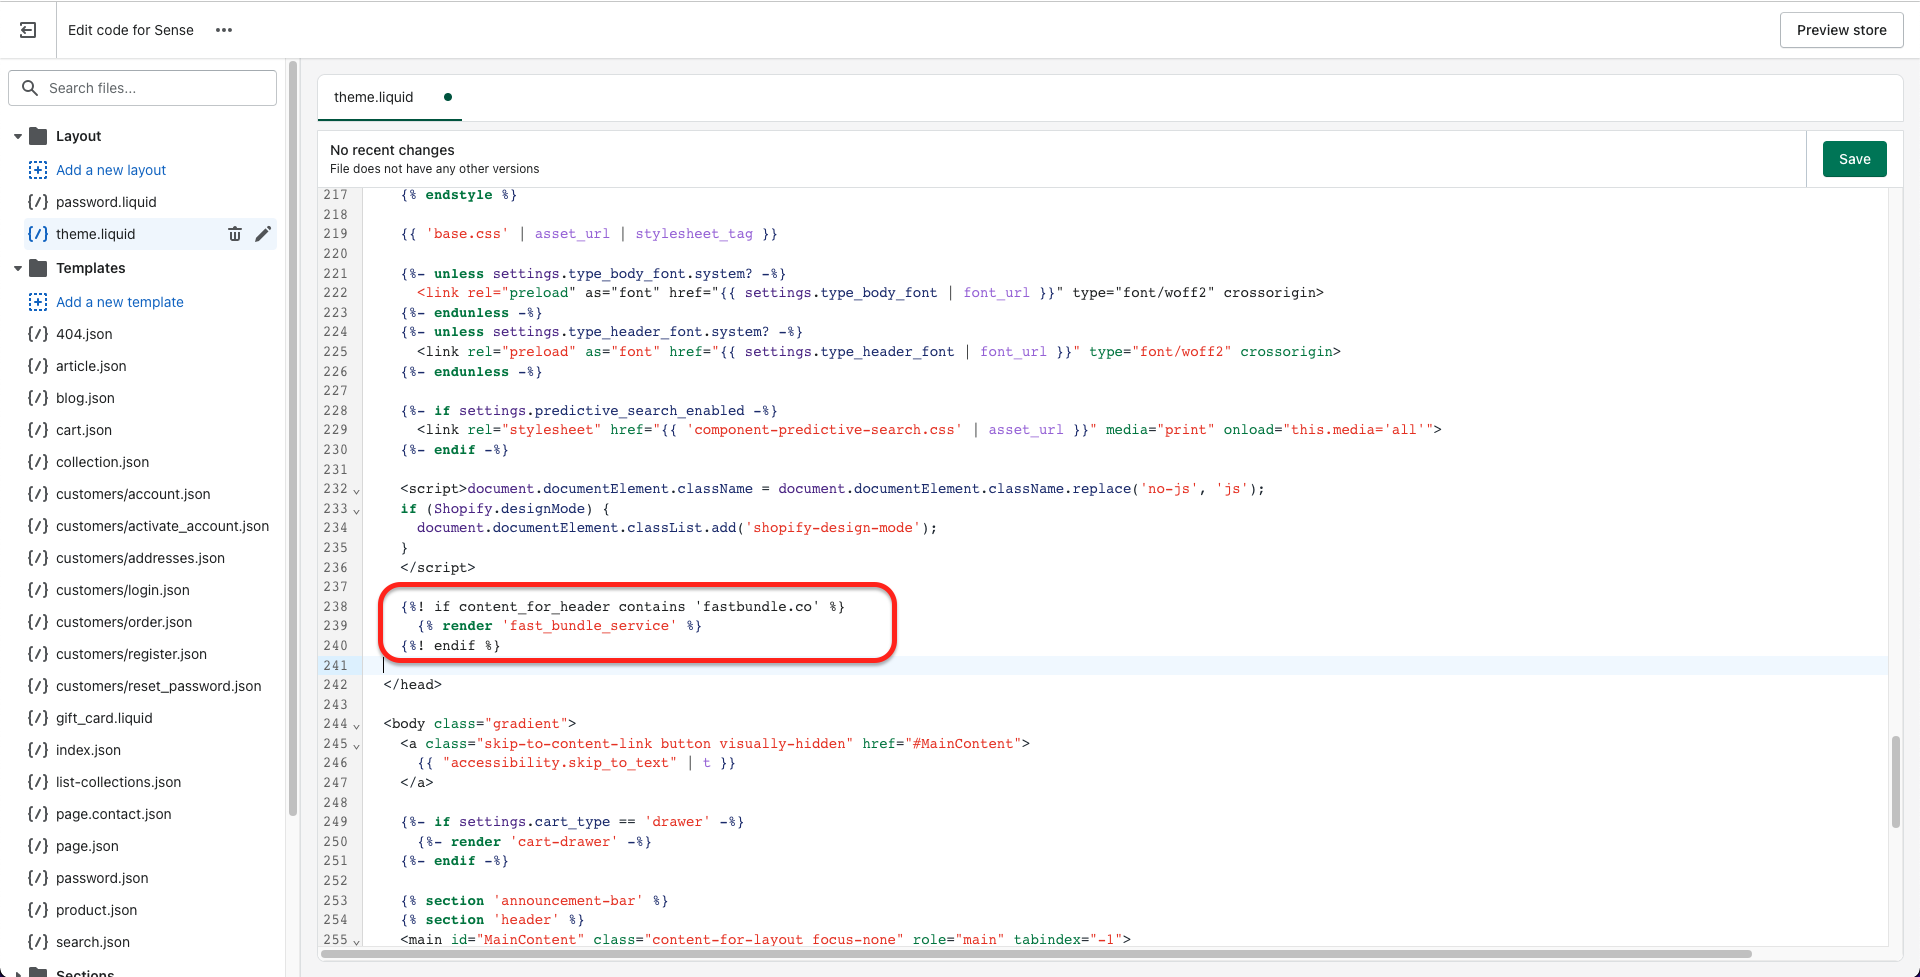Open collection.json template file
Screen dimensions: 1920x977
click(102, 462)
